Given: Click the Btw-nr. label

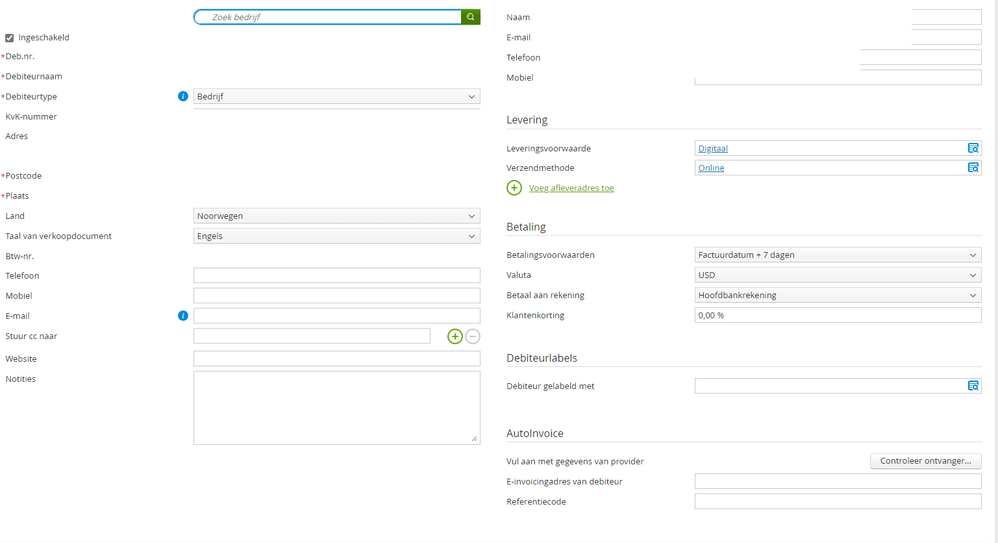Looking at the screenshot, I should tap(20, 256).
